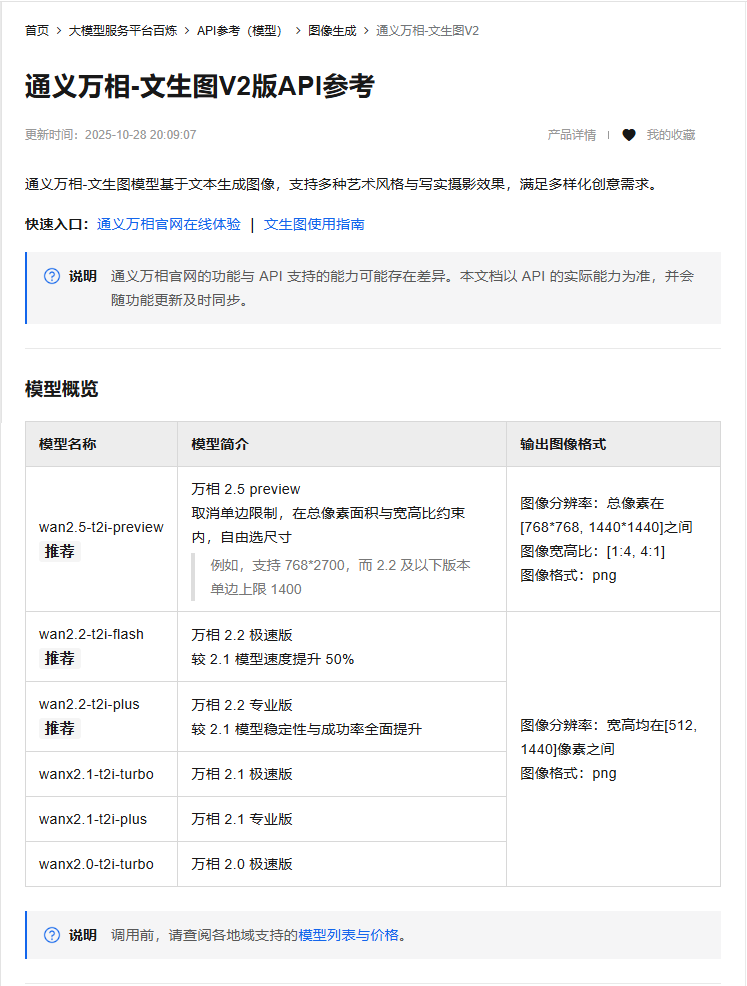
Task: Click 推荐 tag under wan2.2-t2i-flash
Action: pos(60,658)
